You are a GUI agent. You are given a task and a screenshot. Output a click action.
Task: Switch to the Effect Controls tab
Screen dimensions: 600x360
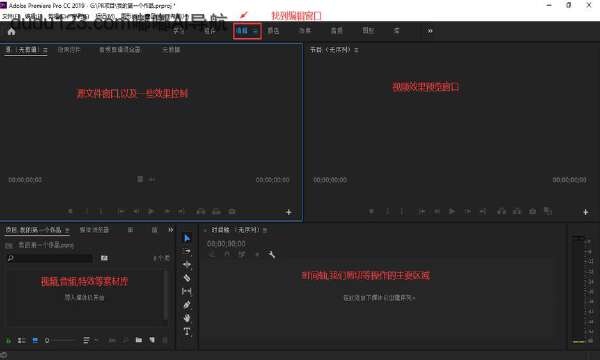69,50
